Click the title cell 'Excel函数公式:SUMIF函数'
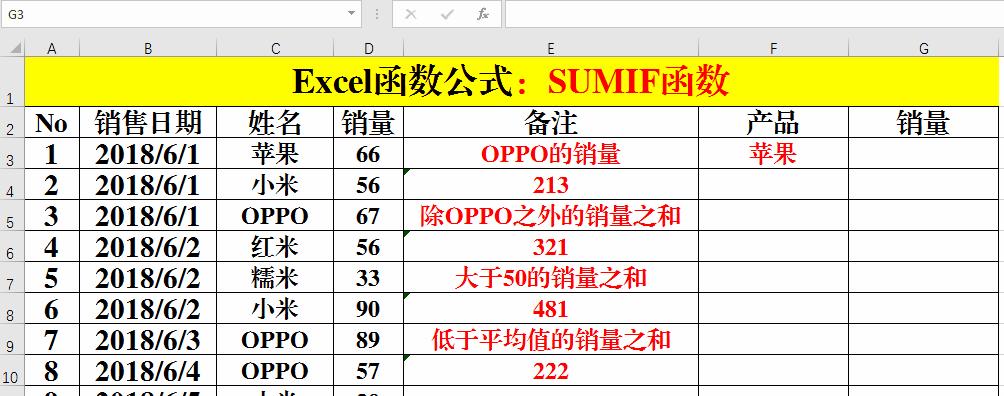 tap(512, 81)
